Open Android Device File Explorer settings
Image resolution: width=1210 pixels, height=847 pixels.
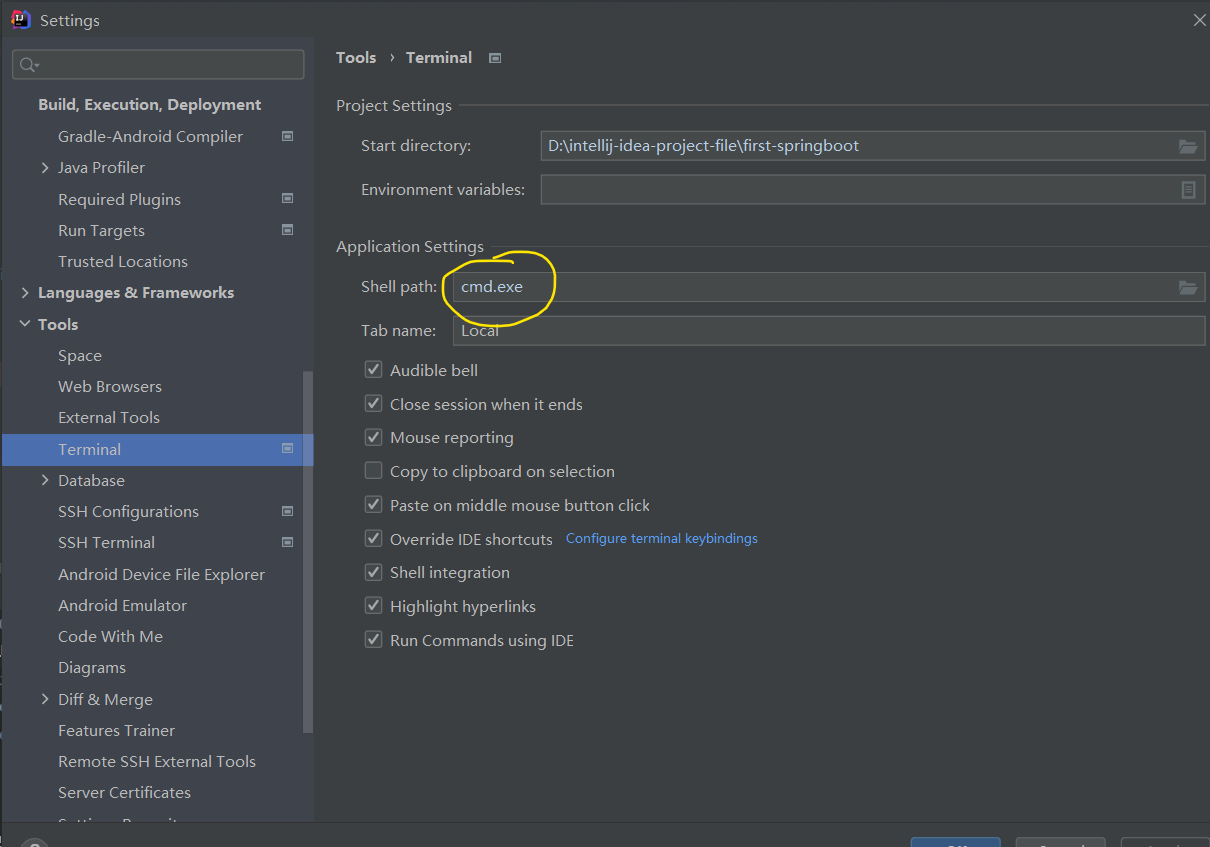click(161, 574)
